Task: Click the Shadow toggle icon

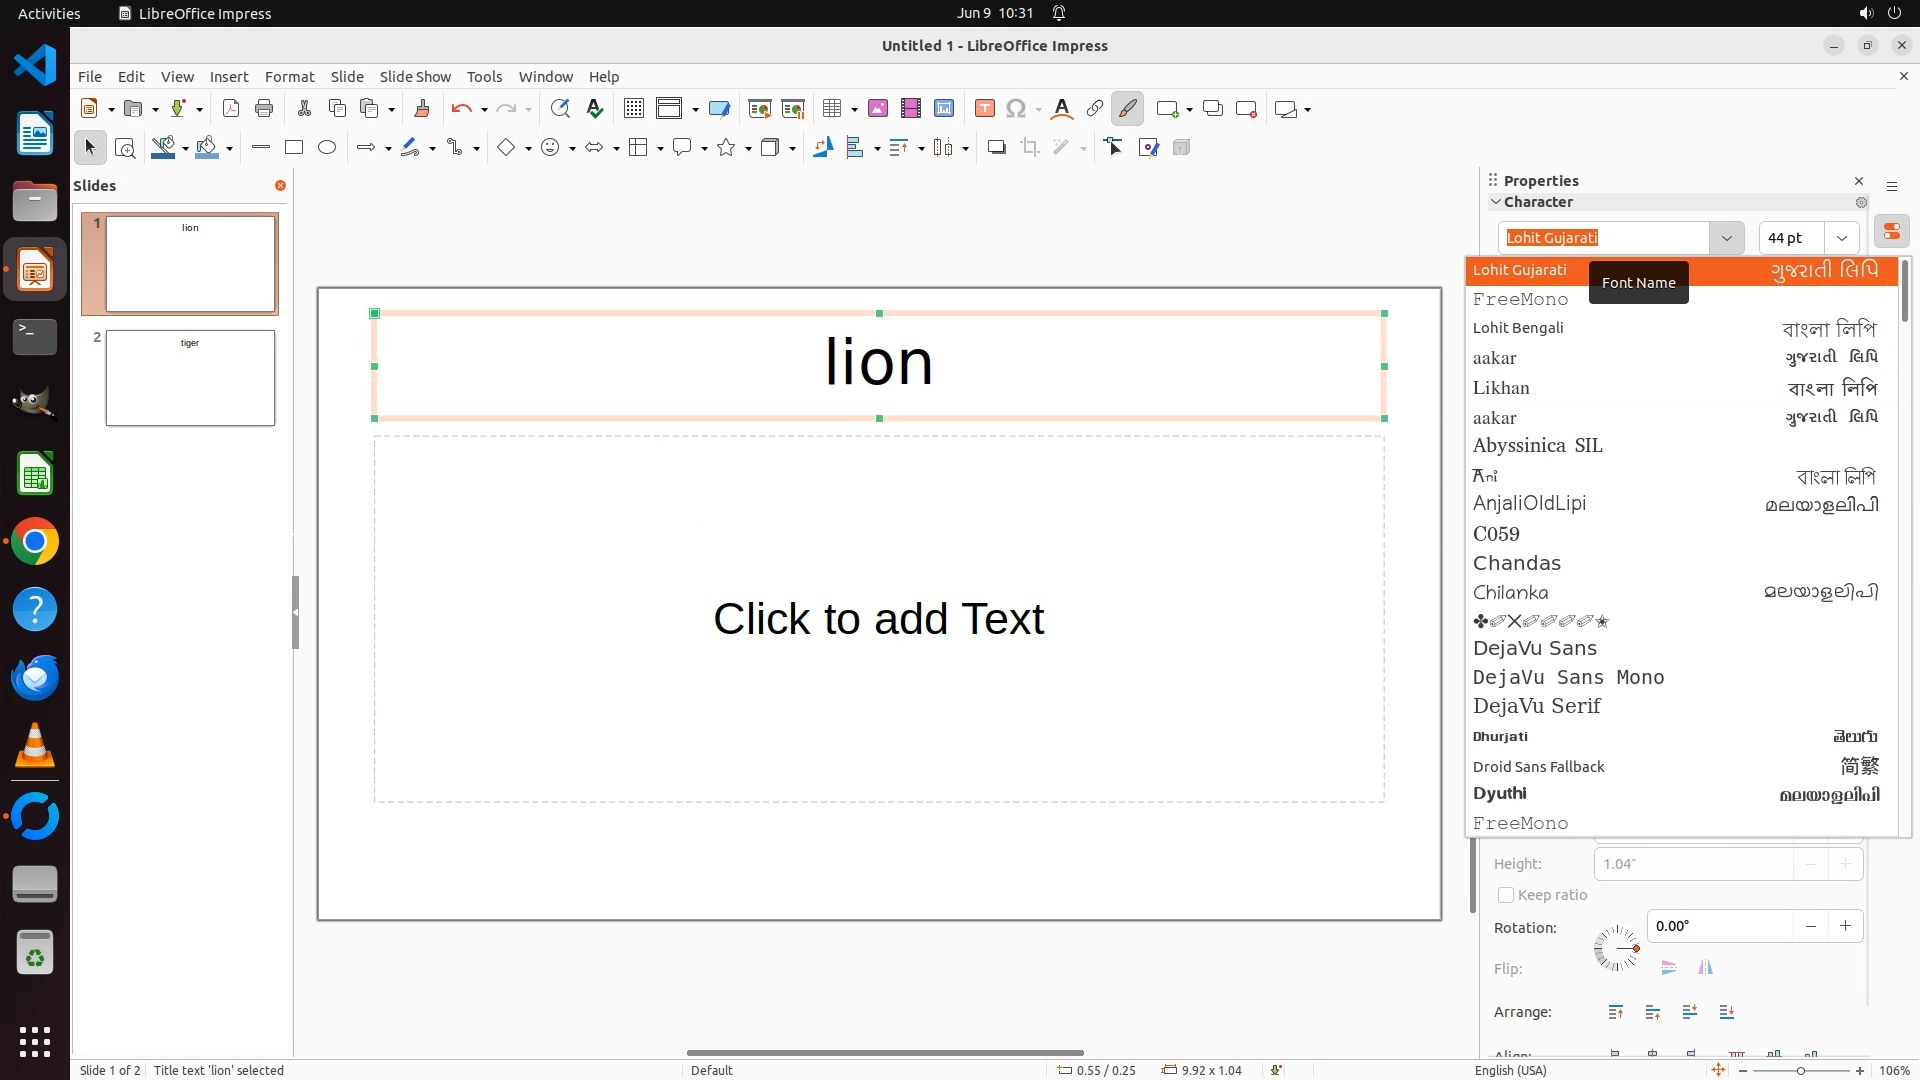Action: point(996,148)
